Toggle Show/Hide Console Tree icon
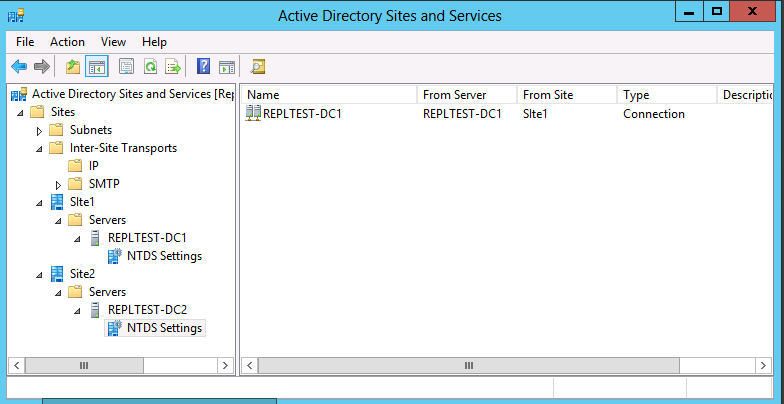Viewport: 784px width, 404px height. (x=96, y=66)
